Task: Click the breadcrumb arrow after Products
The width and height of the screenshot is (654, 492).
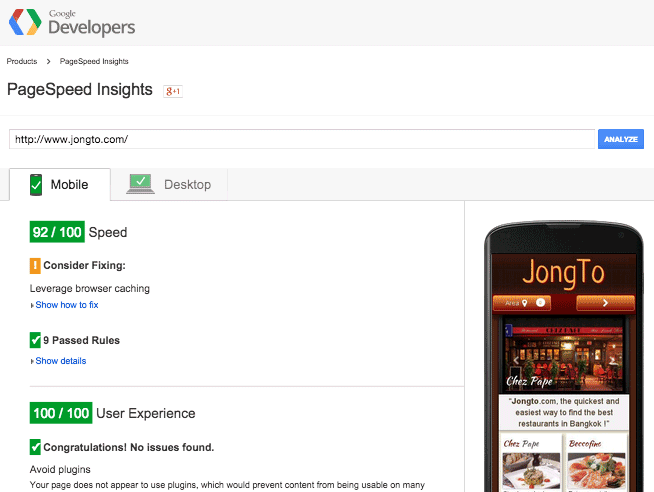Action: [48, 61]
